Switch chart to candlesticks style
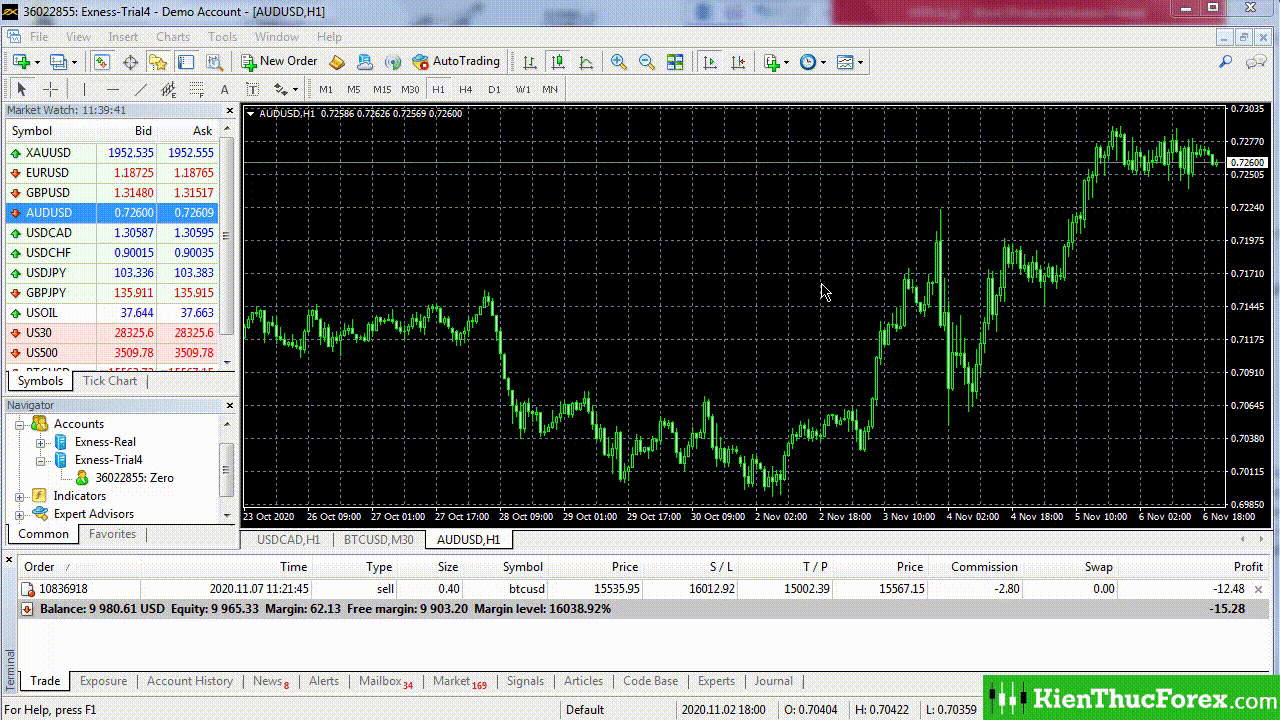 pyautogui.click(x=558, y=62)
